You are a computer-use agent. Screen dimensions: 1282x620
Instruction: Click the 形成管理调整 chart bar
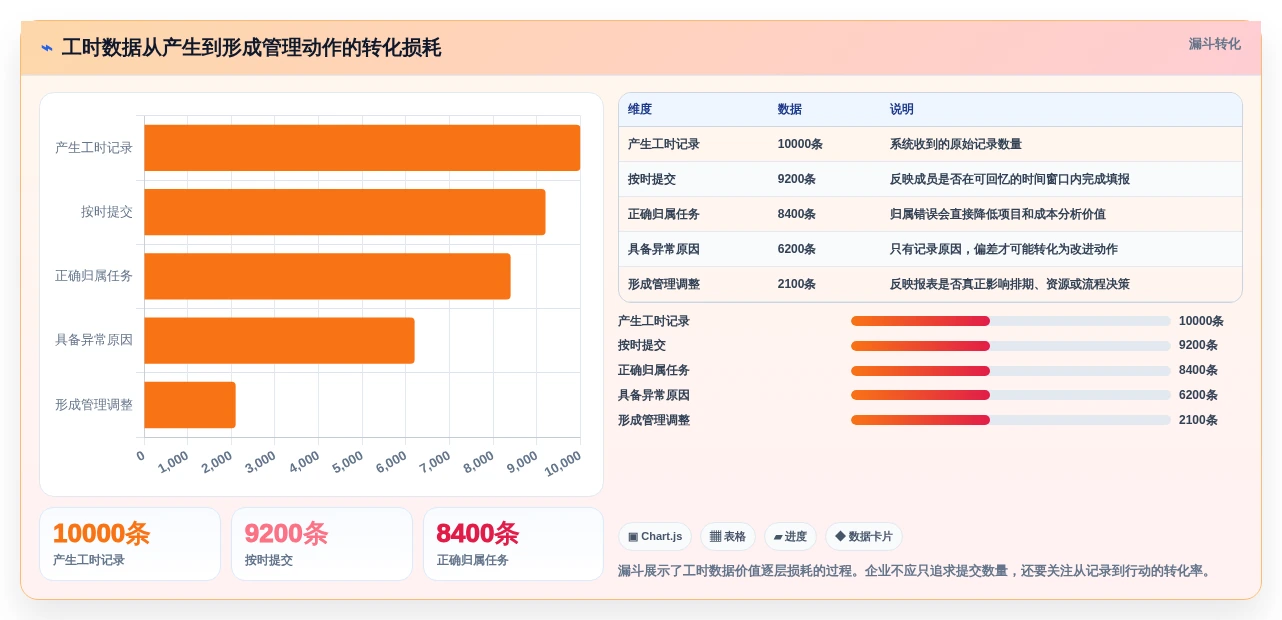pos(190,405)
